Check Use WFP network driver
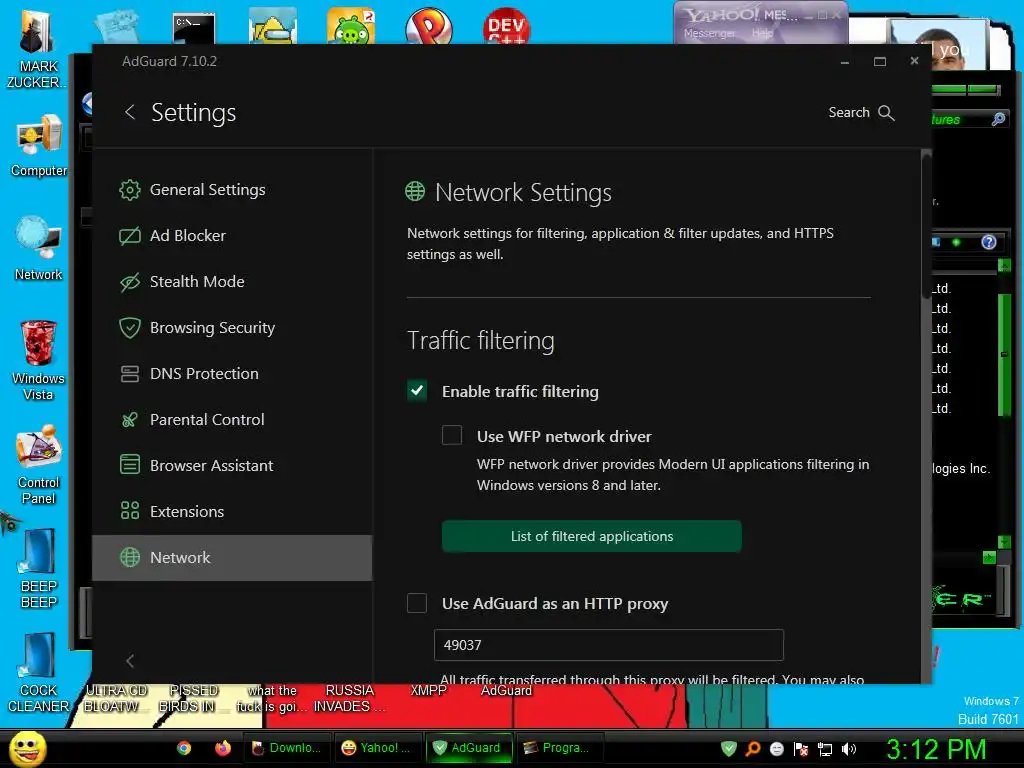The width and height of the screenshot is (1024, 768). tap(452, 436)
